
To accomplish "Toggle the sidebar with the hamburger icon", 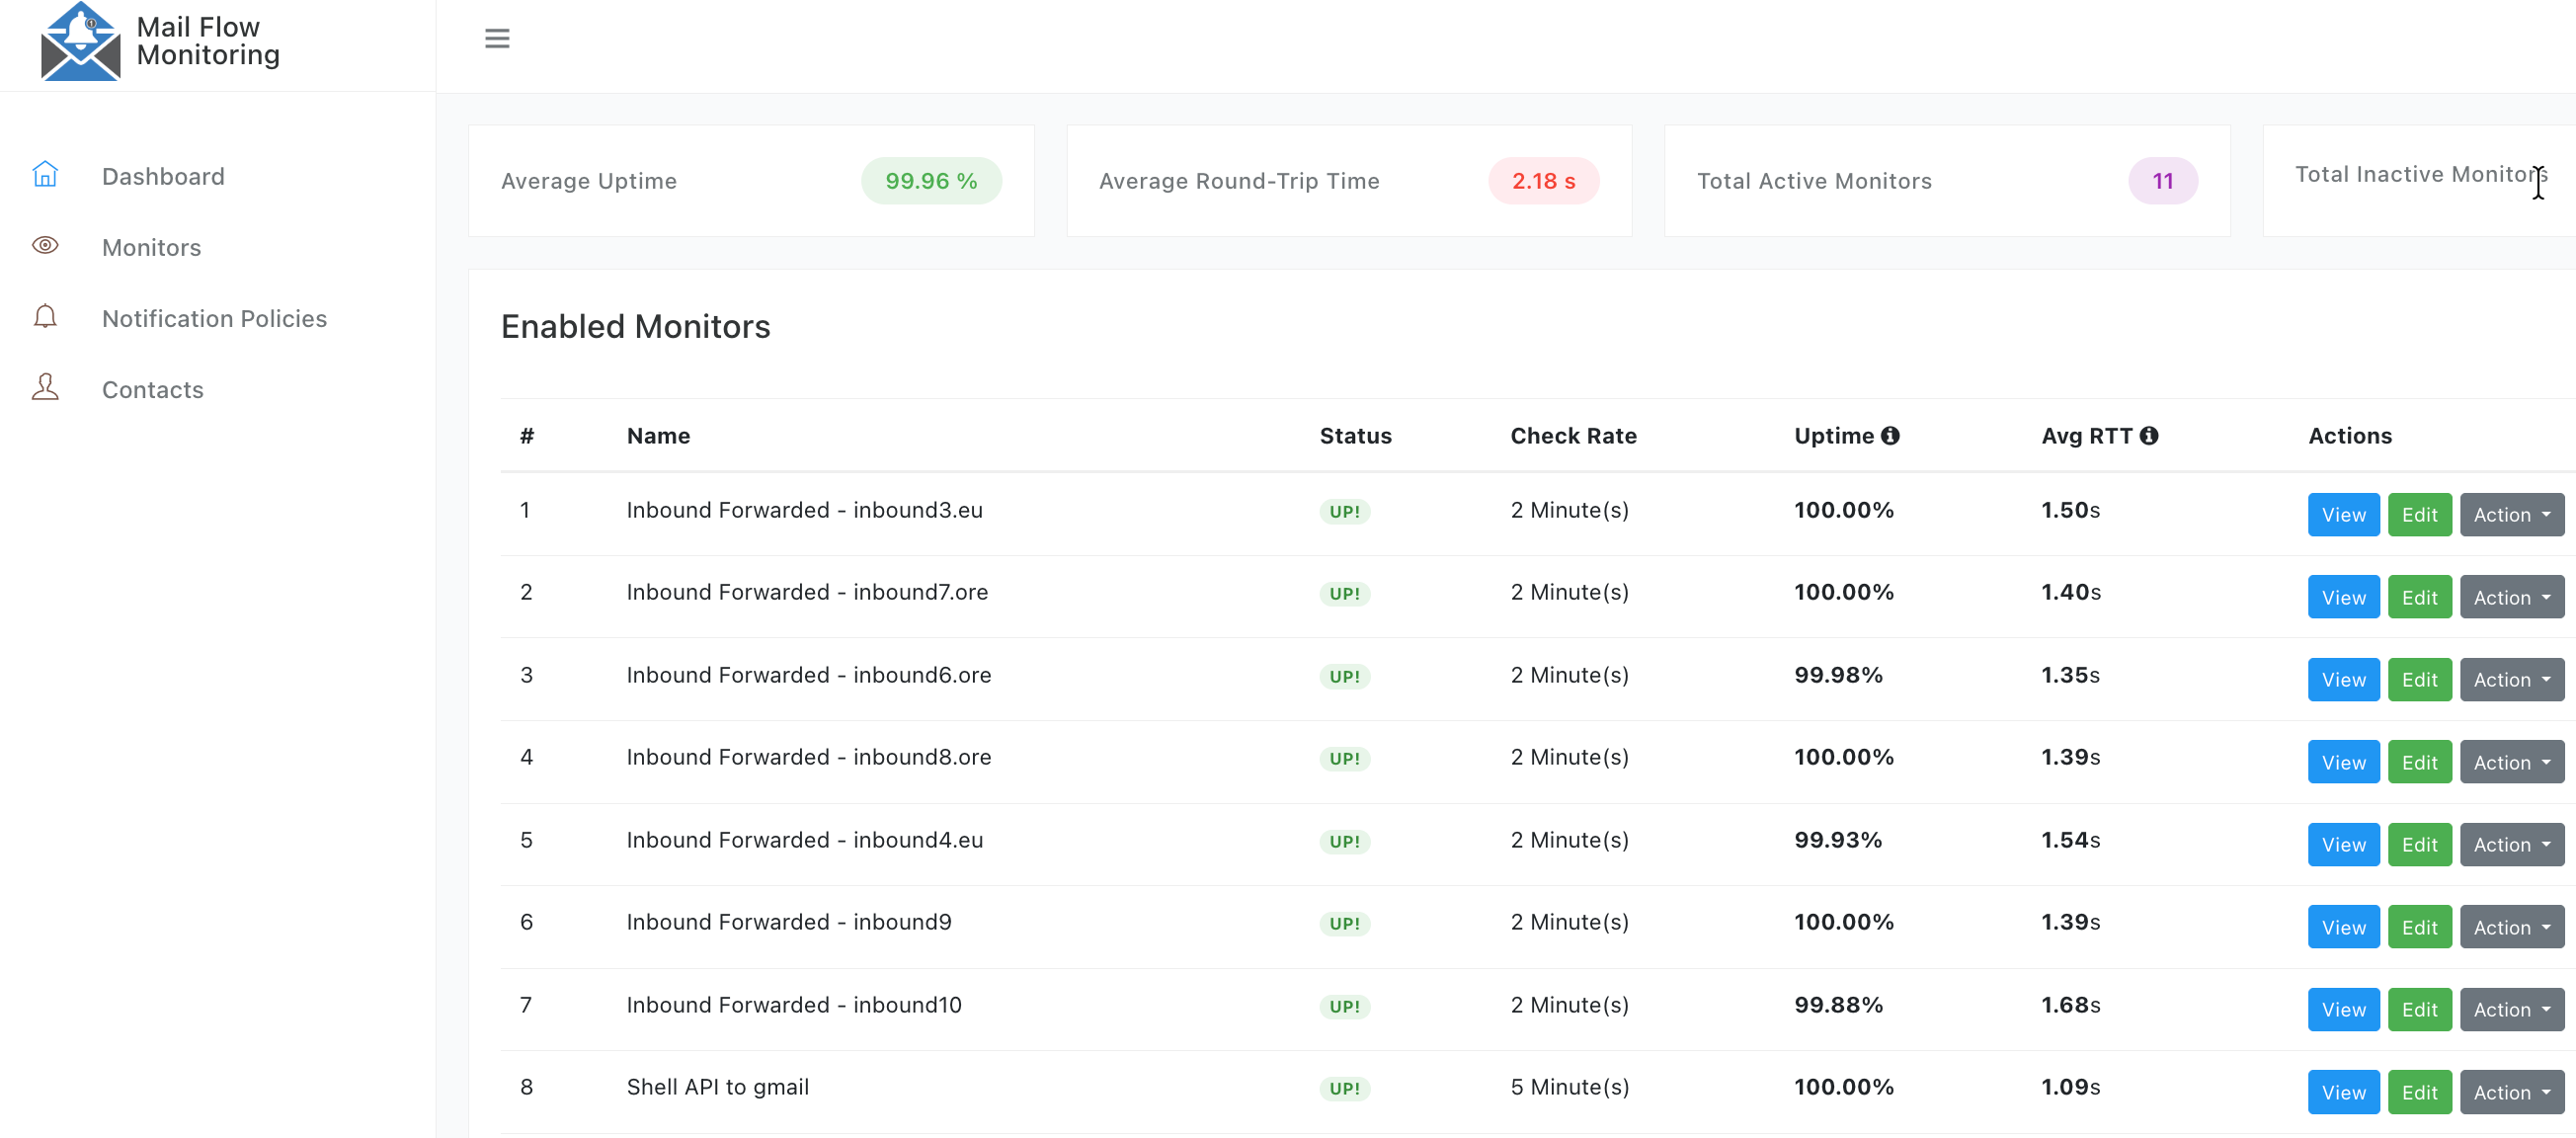I will (x=497, y=38).
